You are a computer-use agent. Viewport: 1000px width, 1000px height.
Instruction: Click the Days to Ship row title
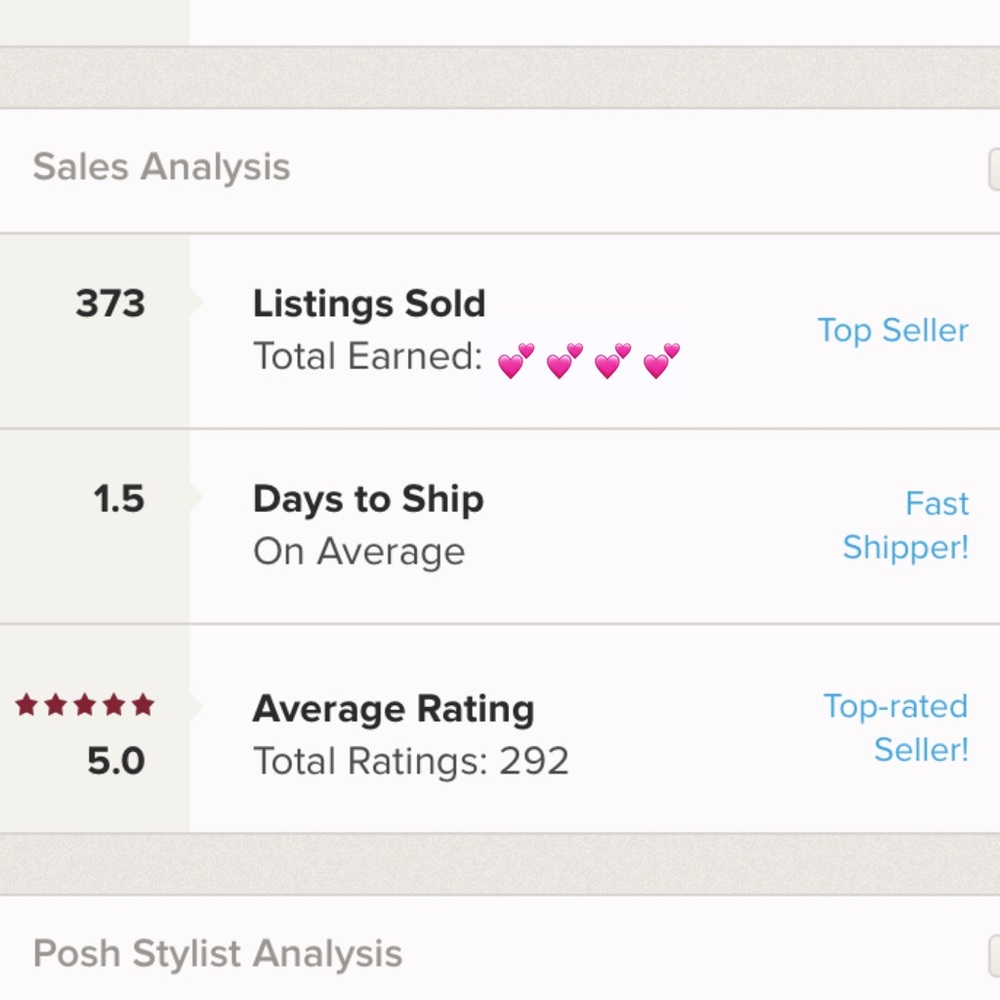[x=368, y=499]
